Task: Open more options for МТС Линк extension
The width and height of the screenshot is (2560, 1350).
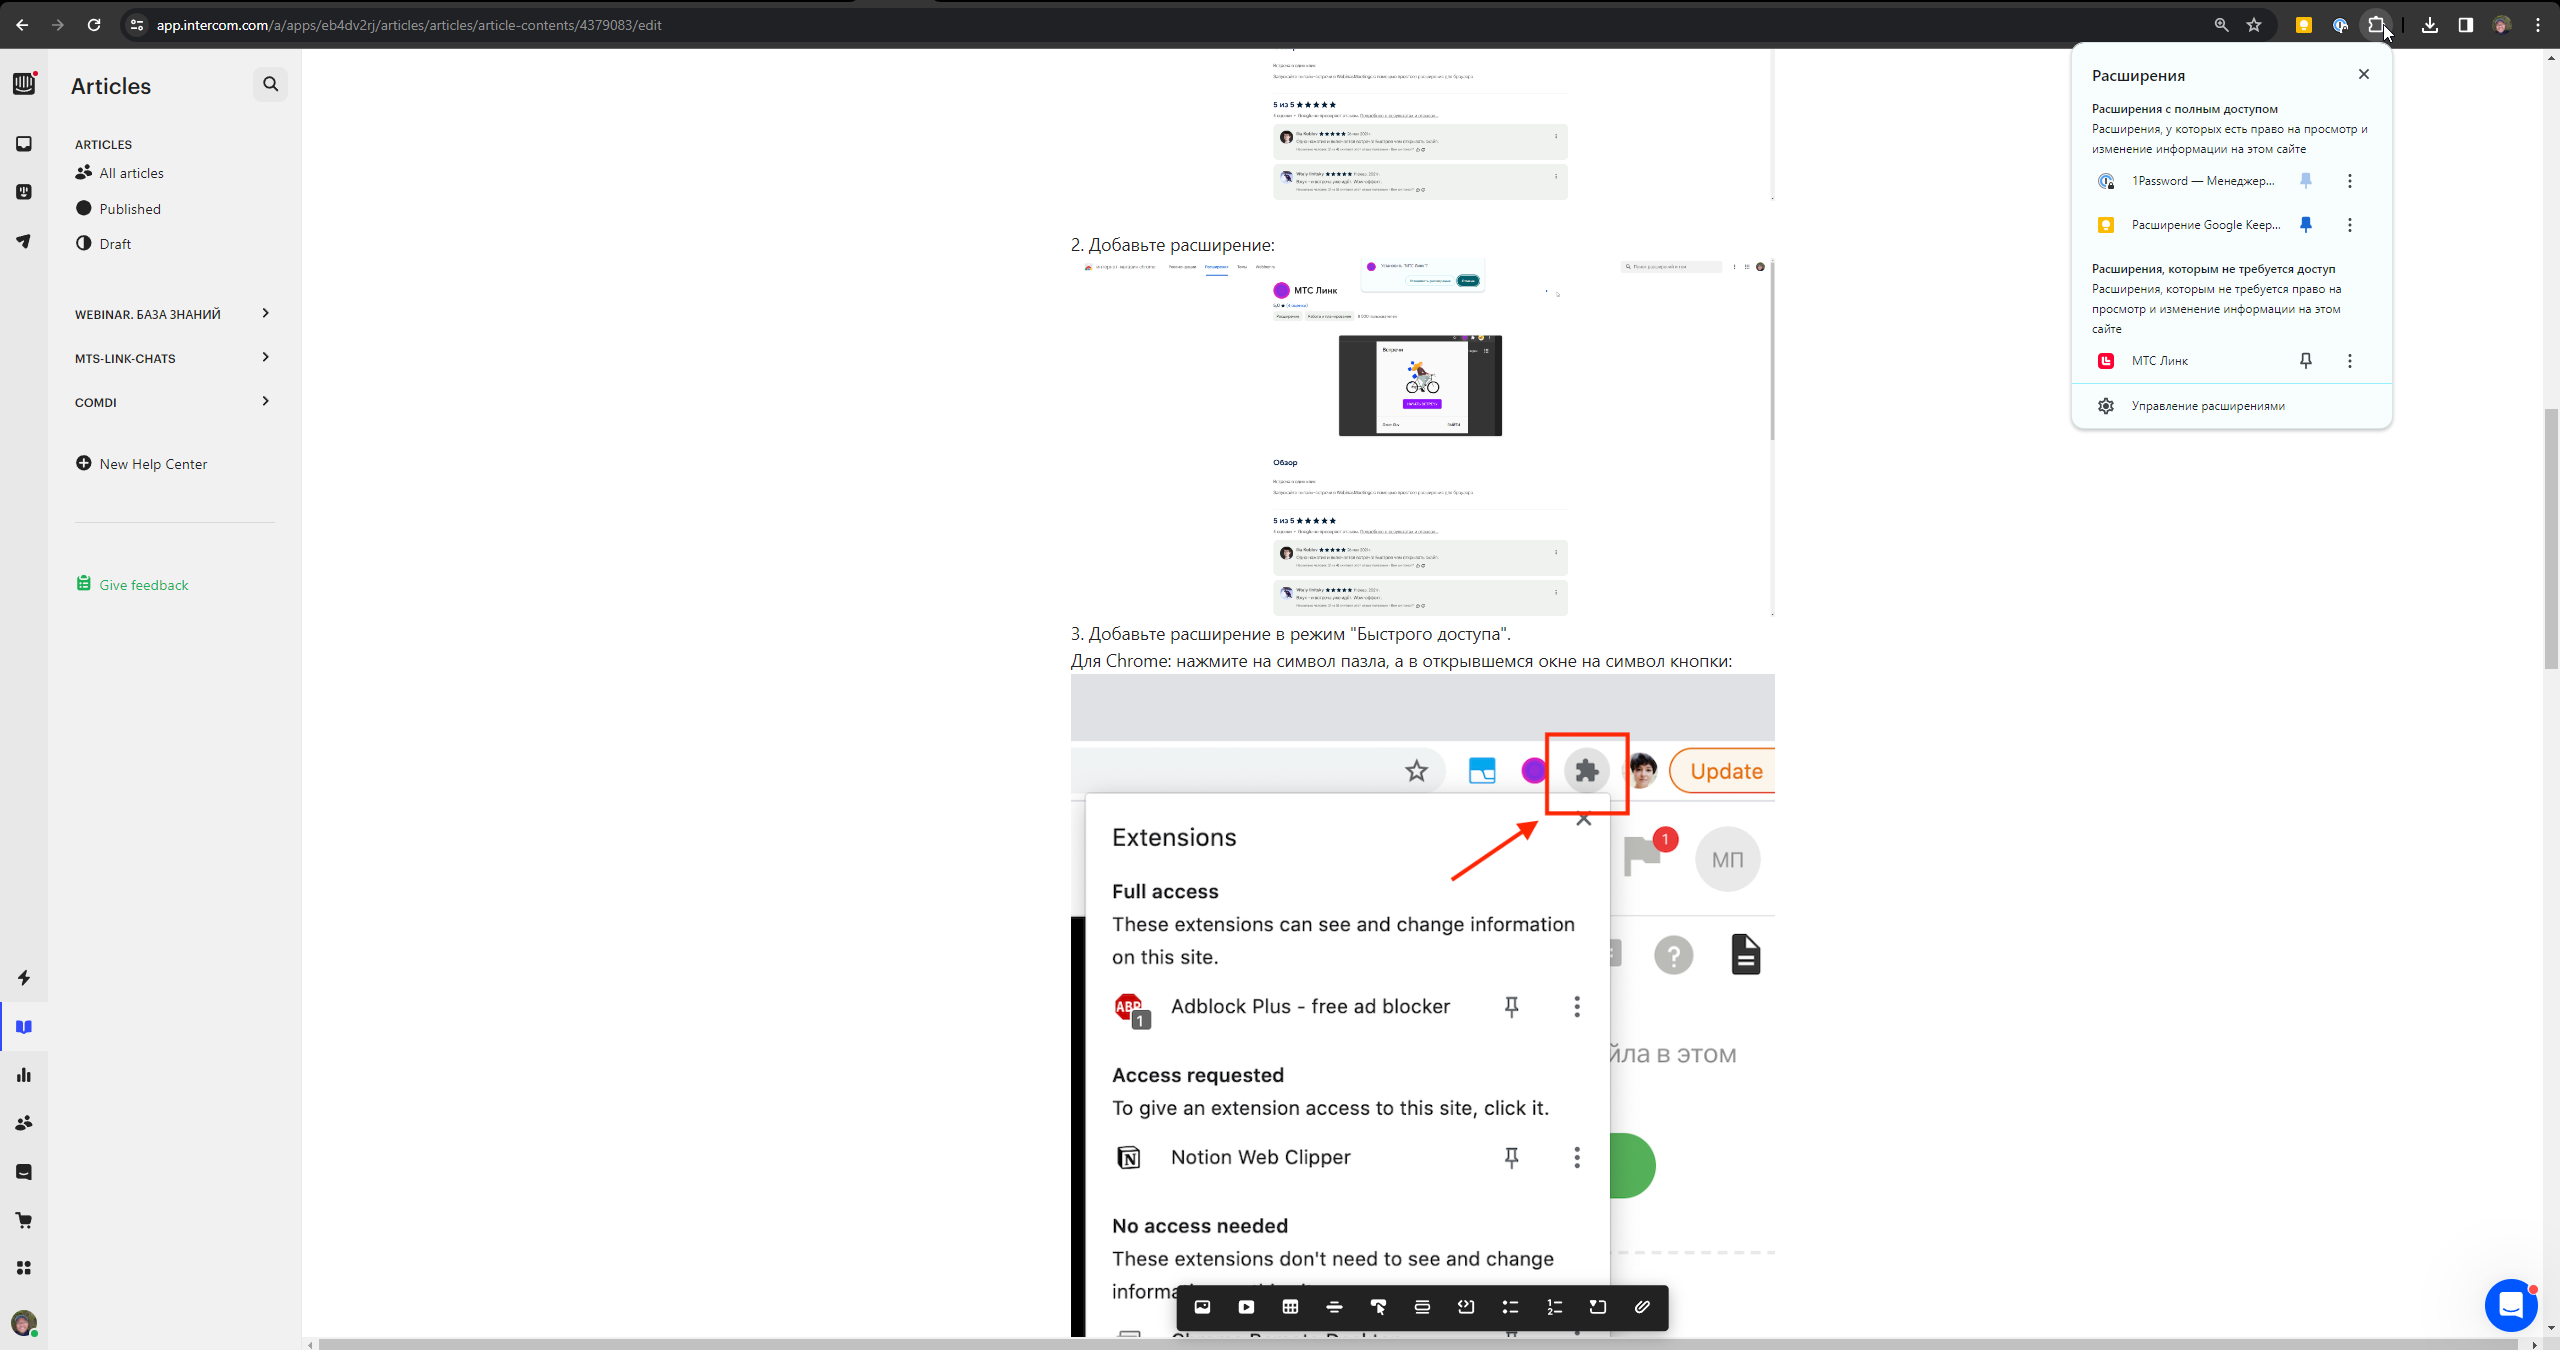Action: coord(2350,361)
